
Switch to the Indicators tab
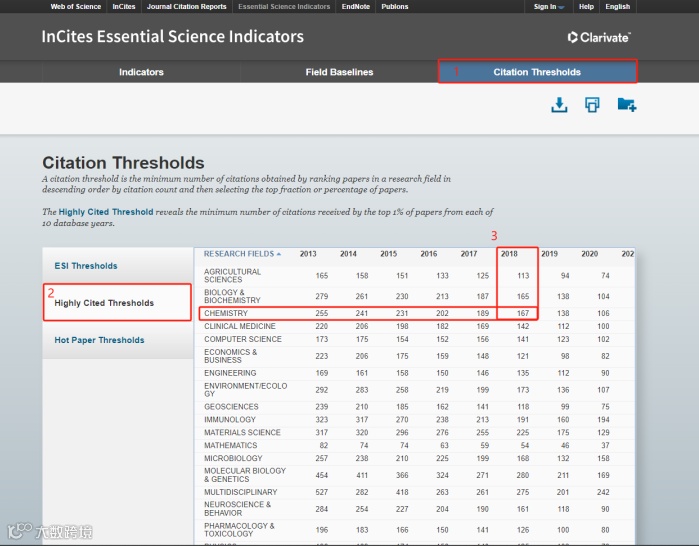coord(141,72)
